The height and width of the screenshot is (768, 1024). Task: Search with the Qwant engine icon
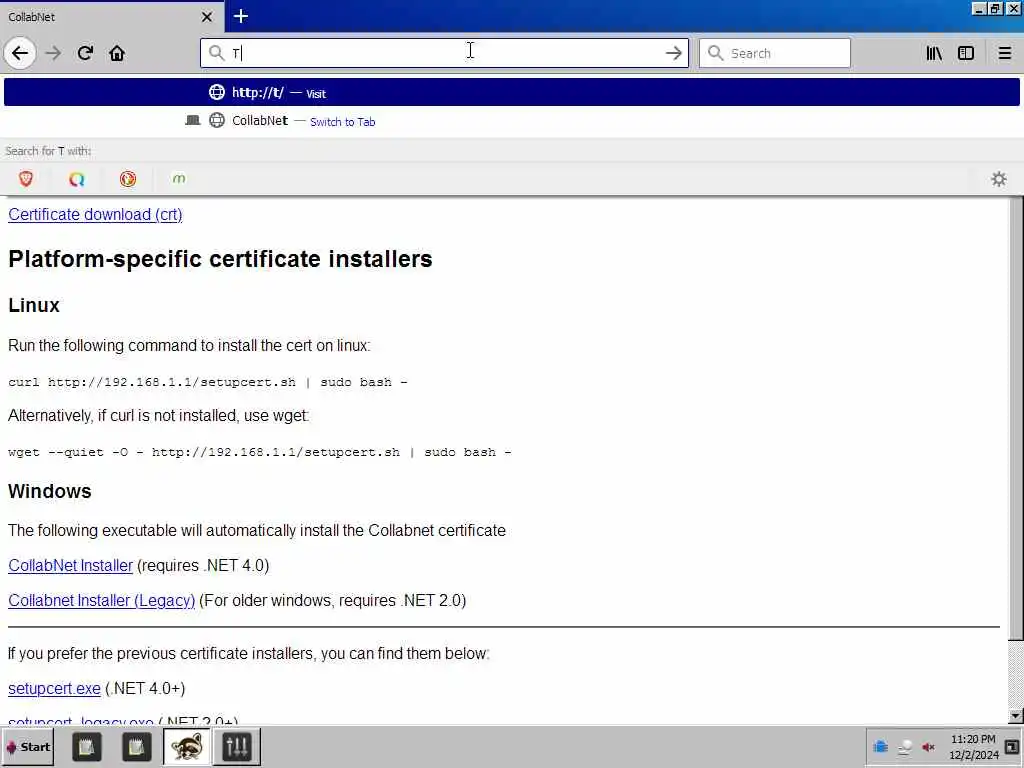coord(76,179)
